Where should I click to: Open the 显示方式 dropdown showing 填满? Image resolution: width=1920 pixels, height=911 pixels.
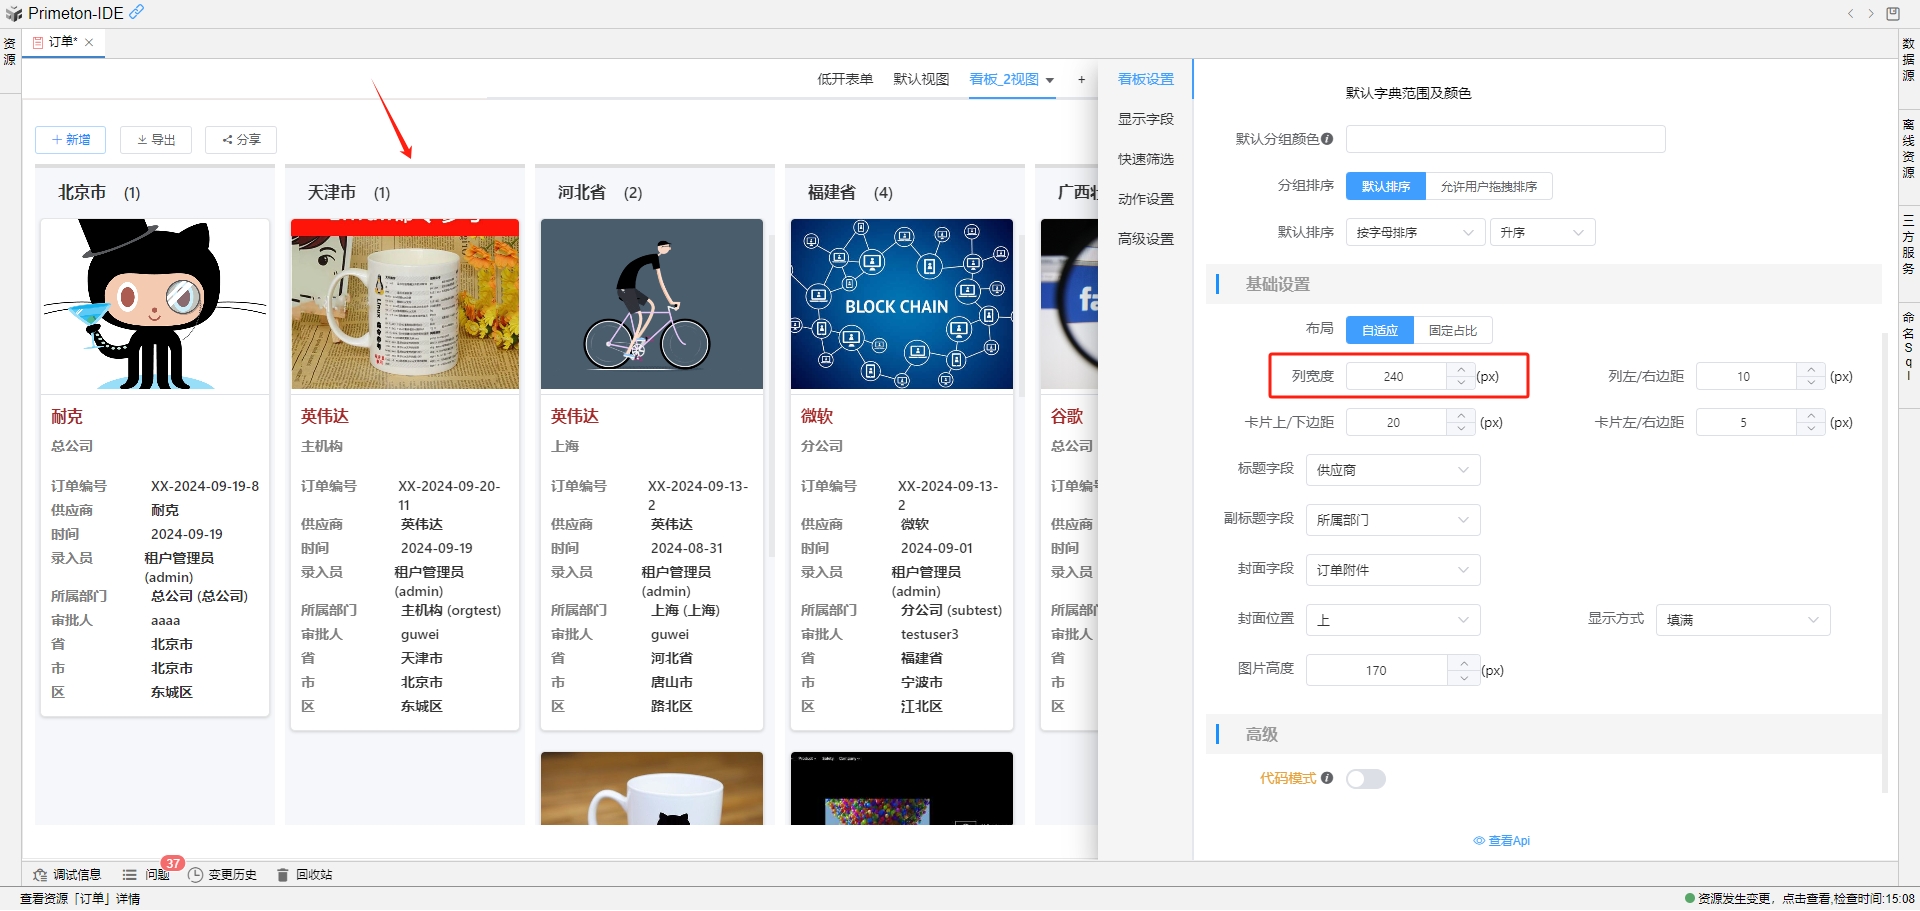tap(1742, 620)
